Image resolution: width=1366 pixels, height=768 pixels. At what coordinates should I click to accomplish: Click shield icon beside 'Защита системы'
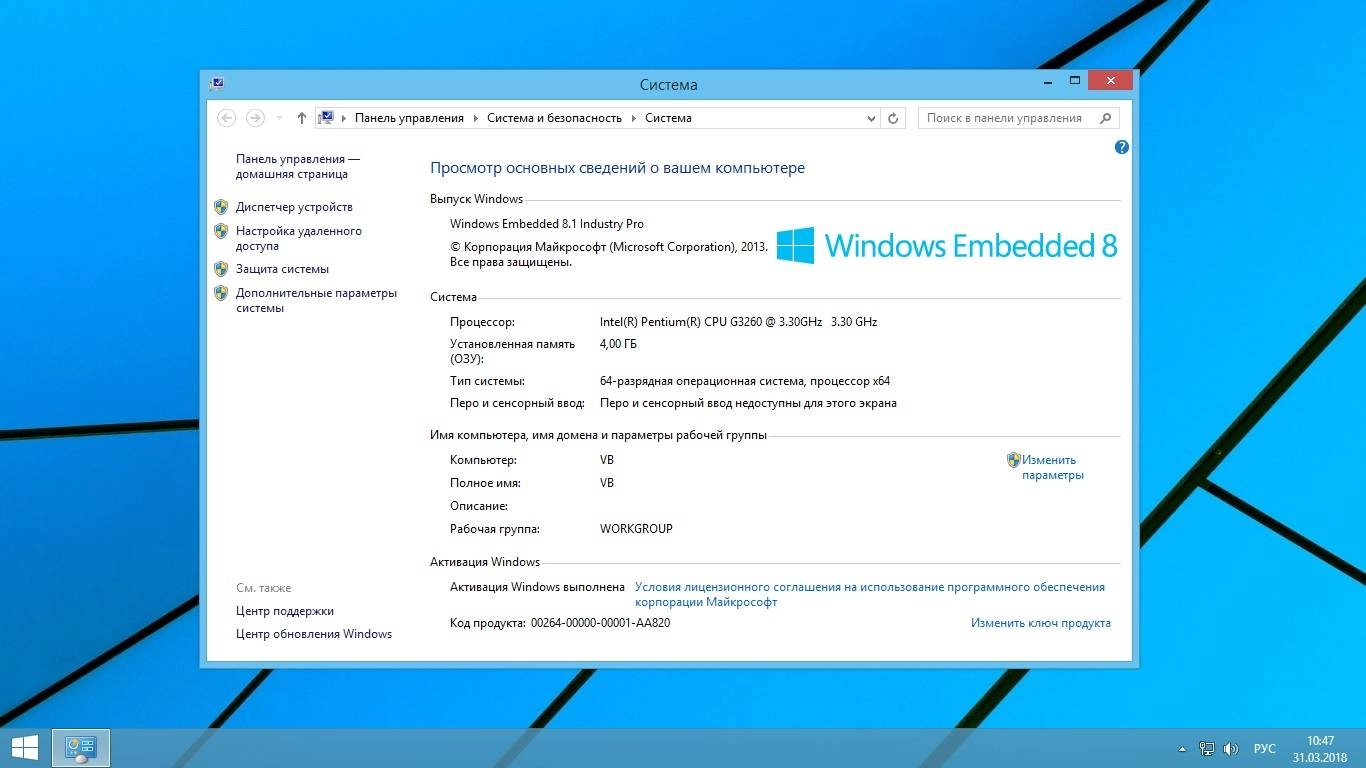(221, 269)
